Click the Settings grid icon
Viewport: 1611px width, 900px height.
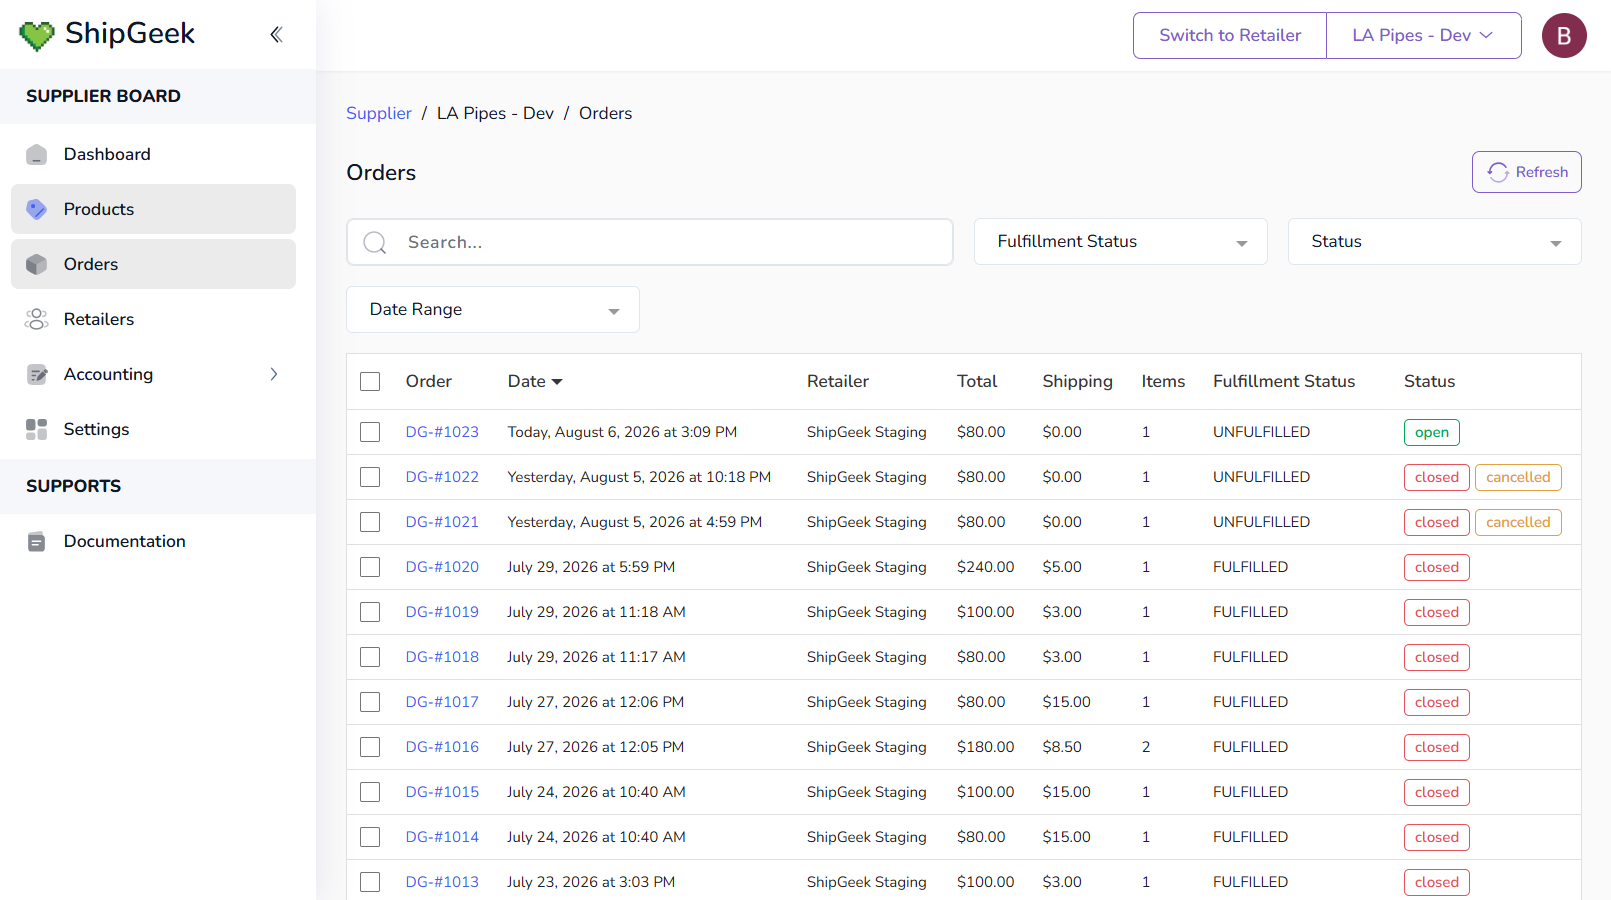coord(37,429)
